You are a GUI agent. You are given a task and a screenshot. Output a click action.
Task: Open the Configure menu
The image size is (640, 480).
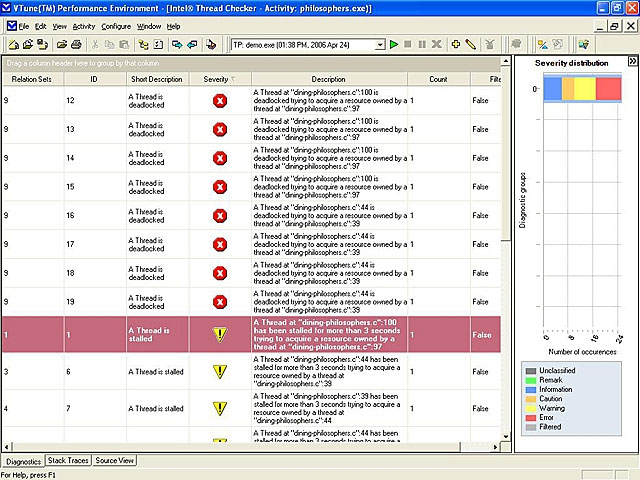[116, 27]
